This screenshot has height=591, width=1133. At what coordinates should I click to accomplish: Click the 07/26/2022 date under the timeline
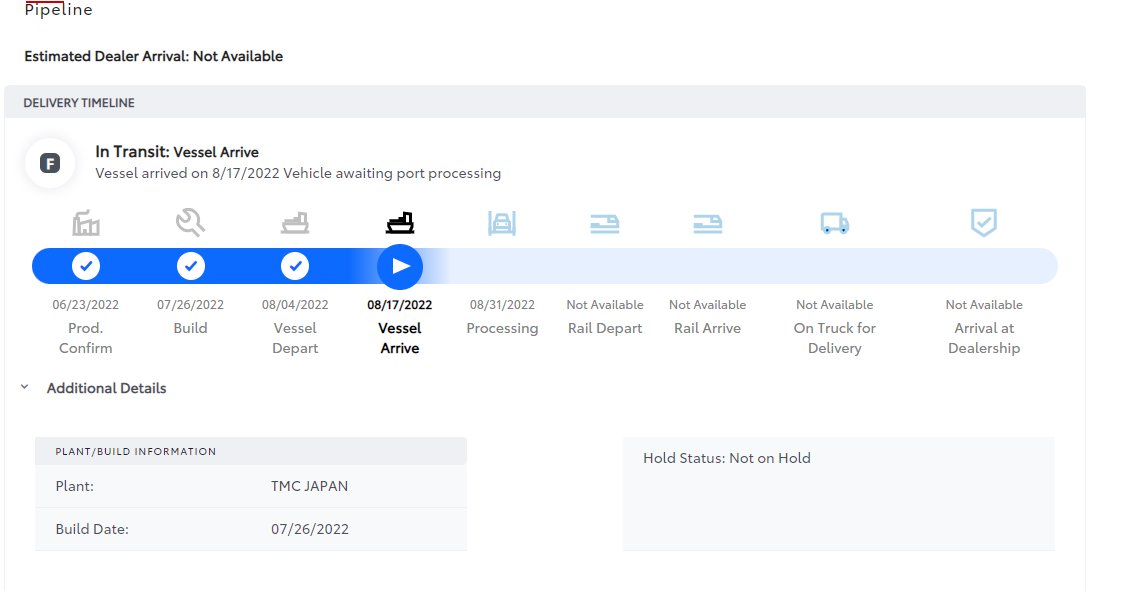point(190,305)
